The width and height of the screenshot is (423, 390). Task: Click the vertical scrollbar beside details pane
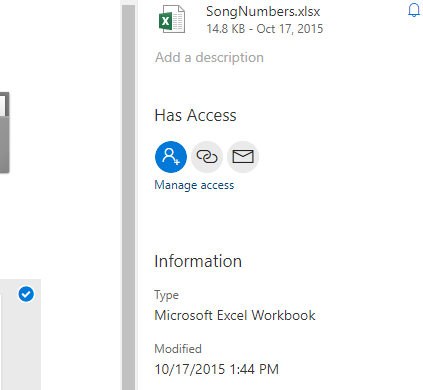point(128,197)
